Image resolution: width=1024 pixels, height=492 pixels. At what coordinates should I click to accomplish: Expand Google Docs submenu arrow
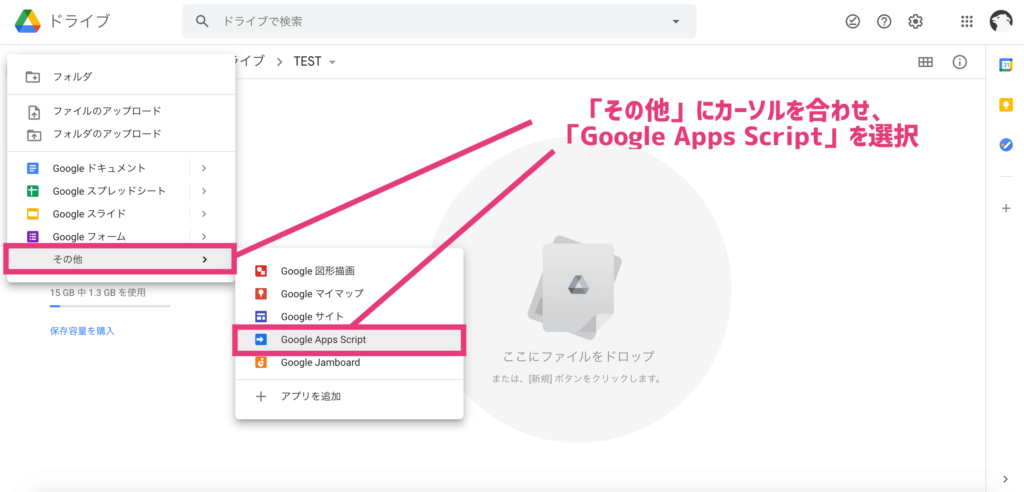(204, 168)
